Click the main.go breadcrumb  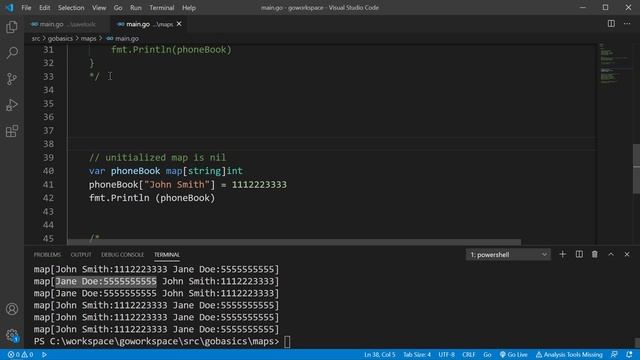tap(123, 38)
